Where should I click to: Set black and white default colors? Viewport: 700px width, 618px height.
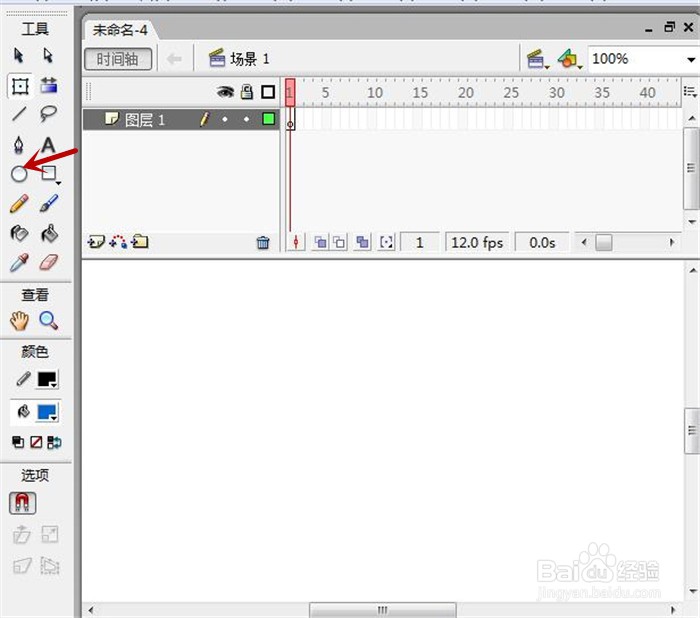pos(18,442)
